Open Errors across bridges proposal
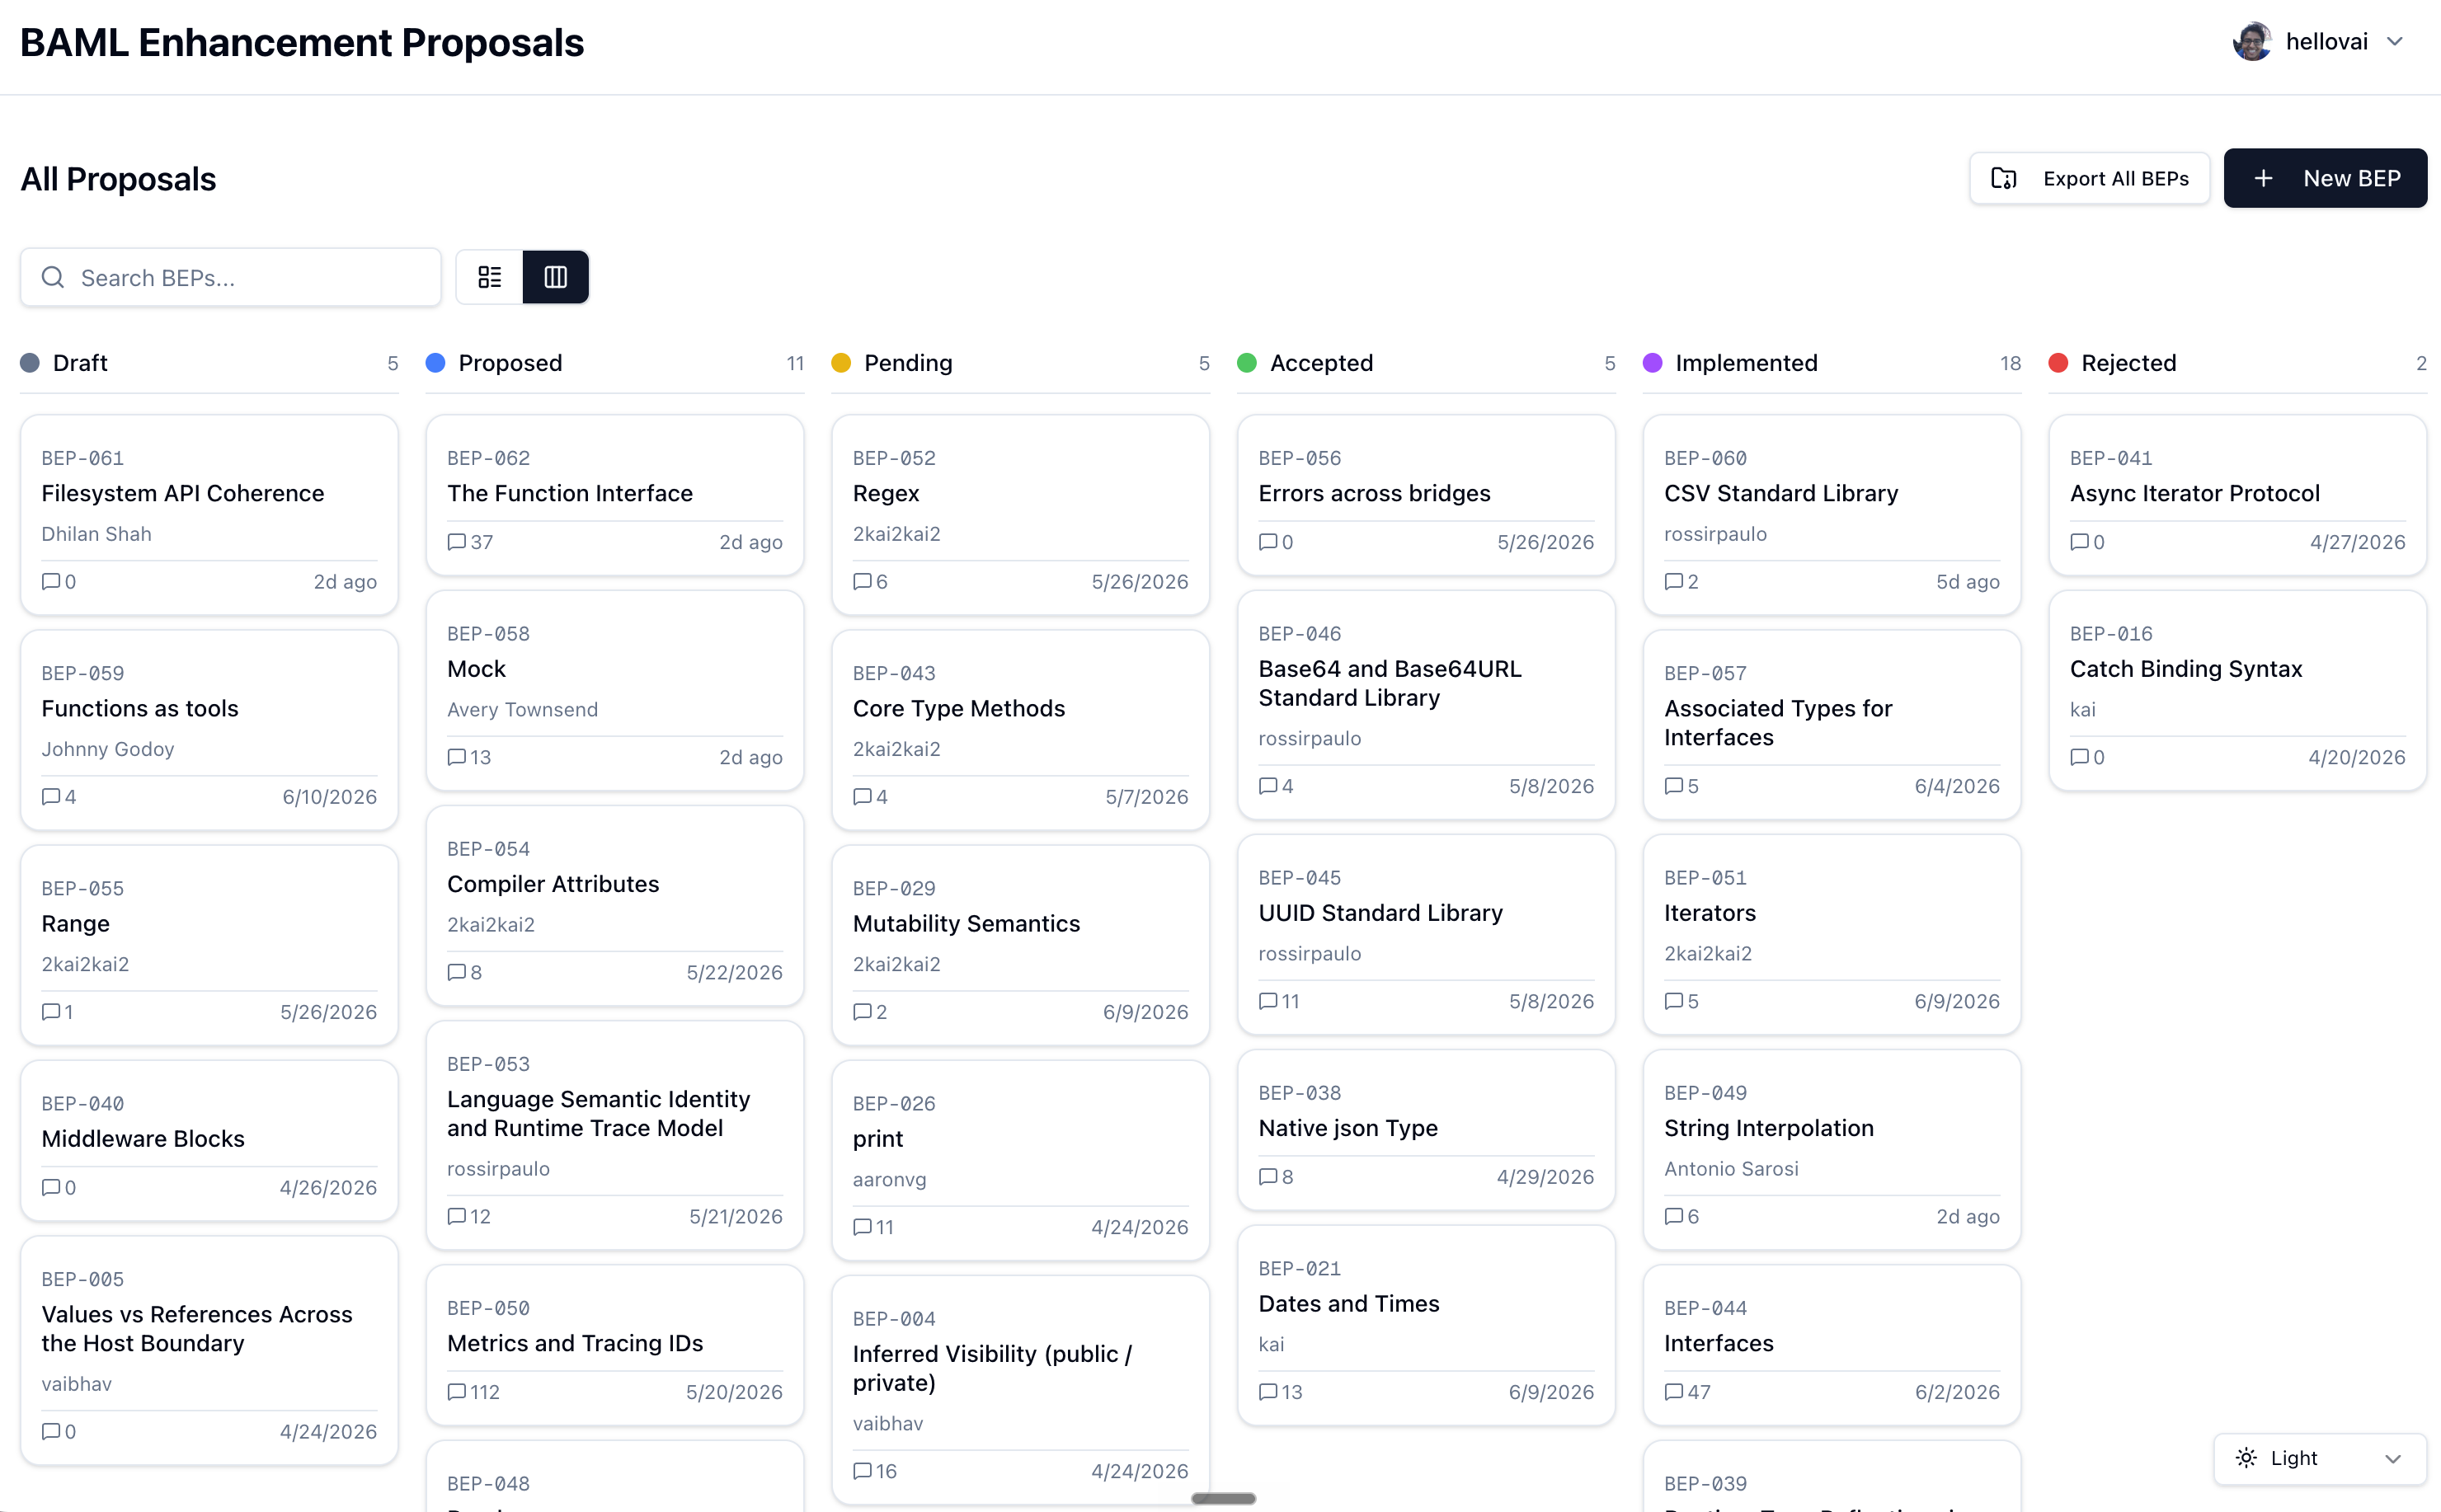Image resolution: width=2441 pixels, height=1512 pixels. 1426,495
